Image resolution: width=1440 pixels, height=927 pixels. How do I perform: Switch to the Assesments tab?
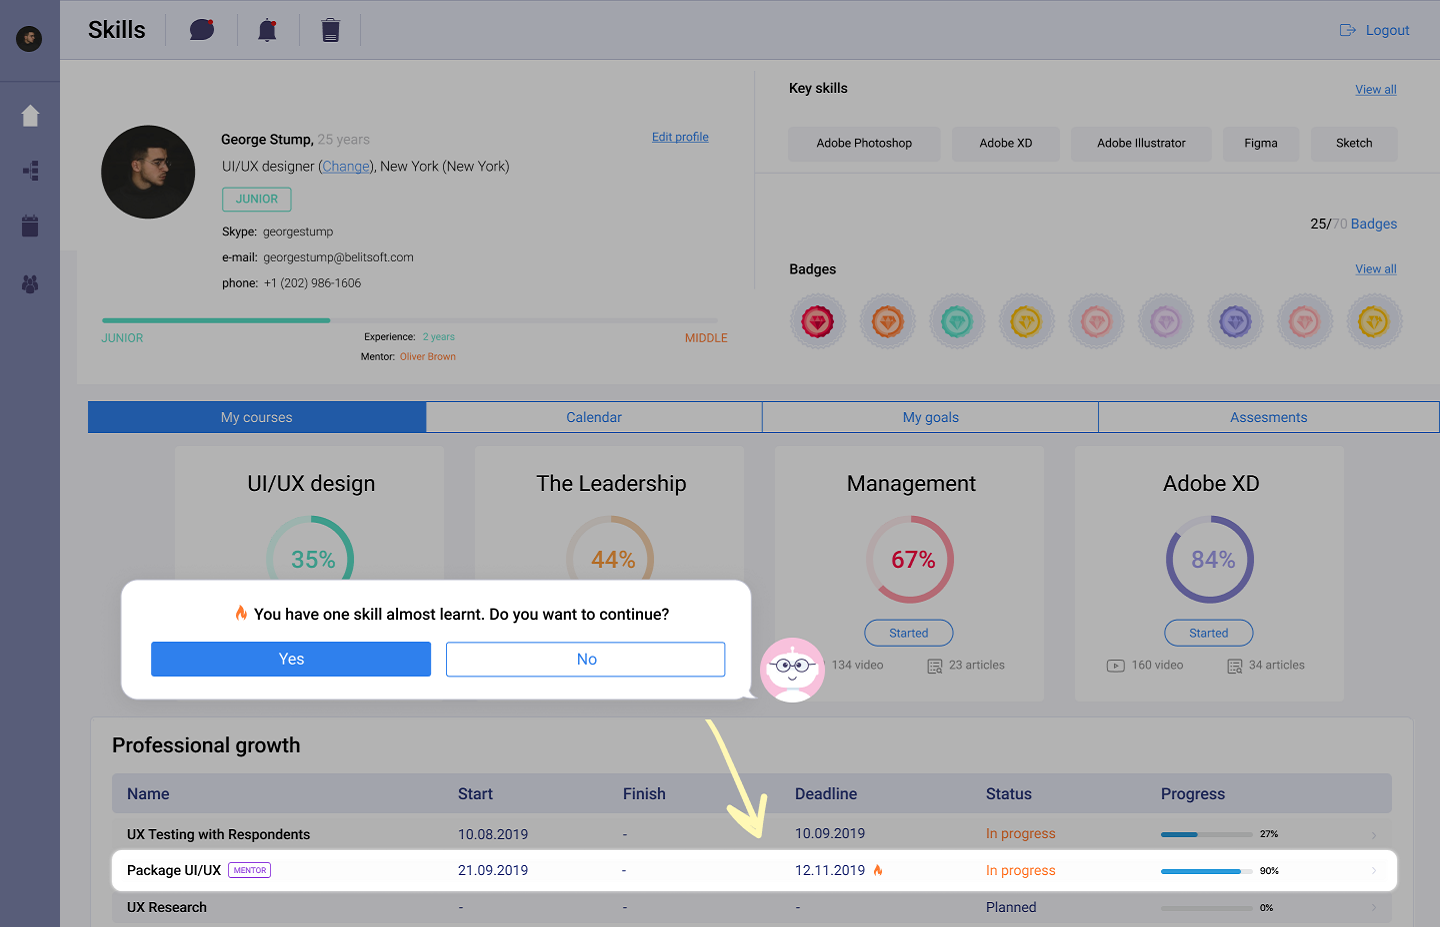1268,417
